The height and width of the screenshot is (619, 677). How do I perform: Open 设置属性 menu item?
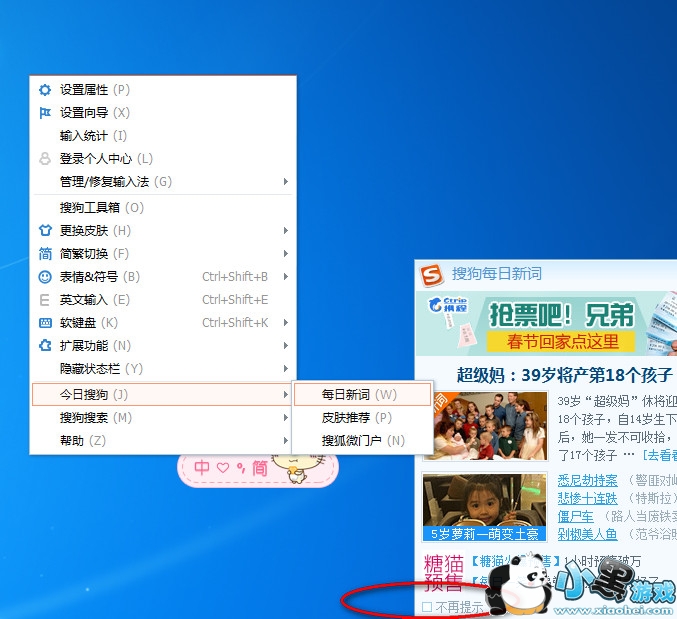pos(162,90)
